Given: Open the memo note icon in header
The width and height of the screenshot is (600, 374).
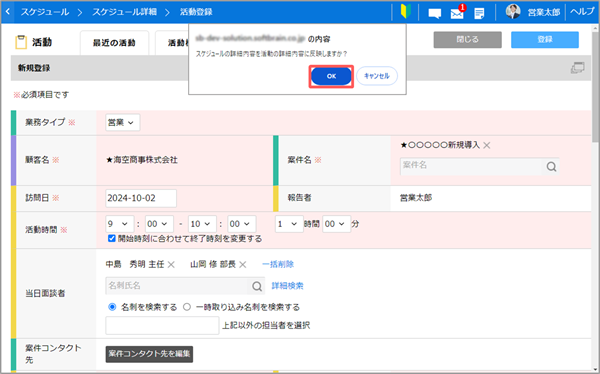Looking at the screenshot, I should pyautogui.click(x=479, y=13).
